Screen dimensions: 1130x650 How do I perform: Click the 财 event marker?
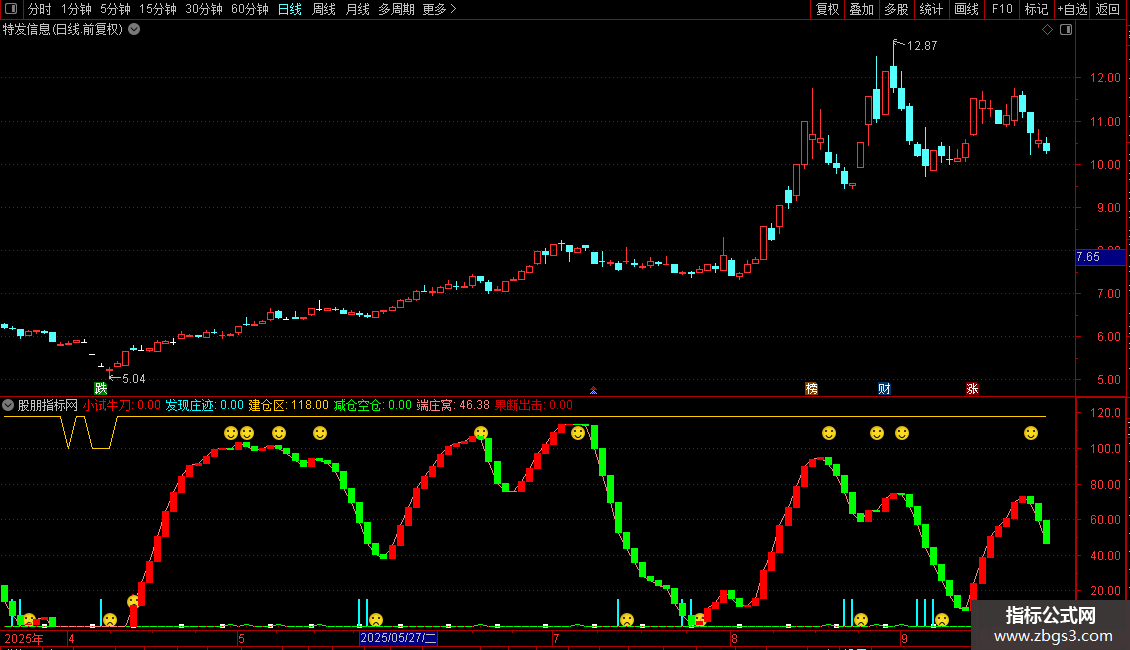tap(884, 388)
